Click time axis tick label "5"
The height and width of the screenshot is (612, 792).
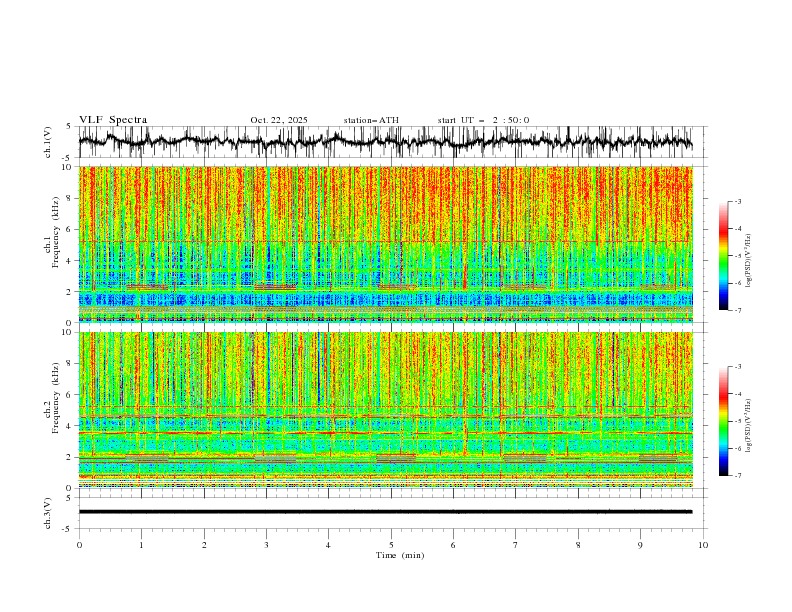tap(391, 545)
